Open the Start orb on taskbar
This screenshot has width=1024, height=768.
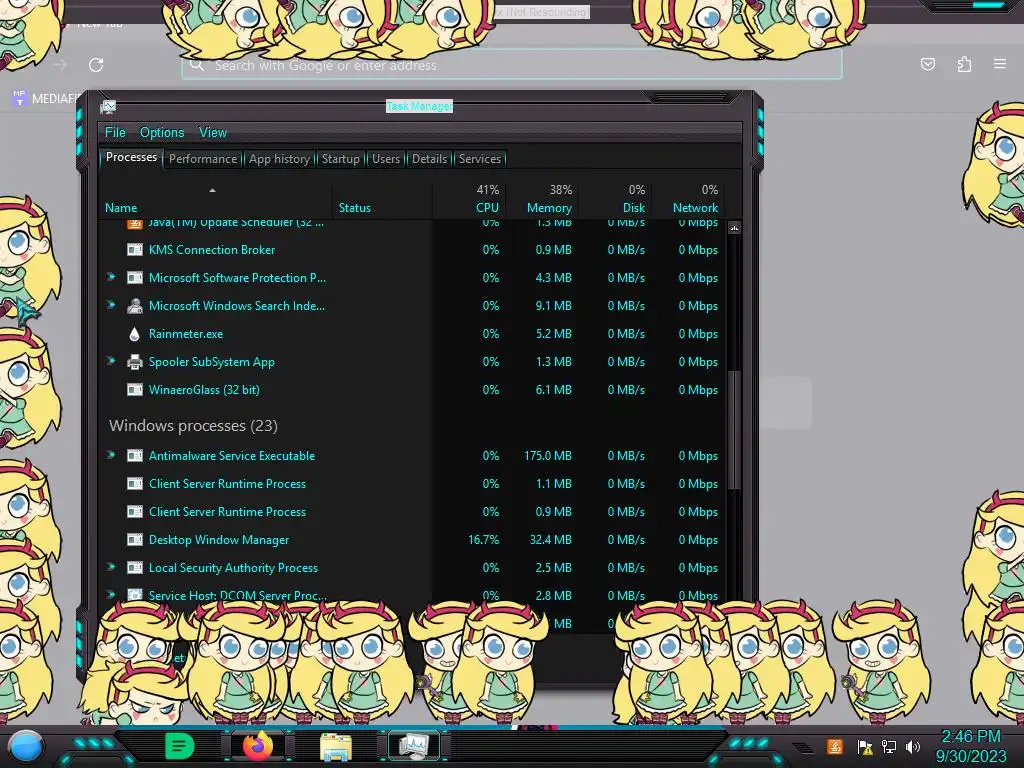(x=27, y=747)
